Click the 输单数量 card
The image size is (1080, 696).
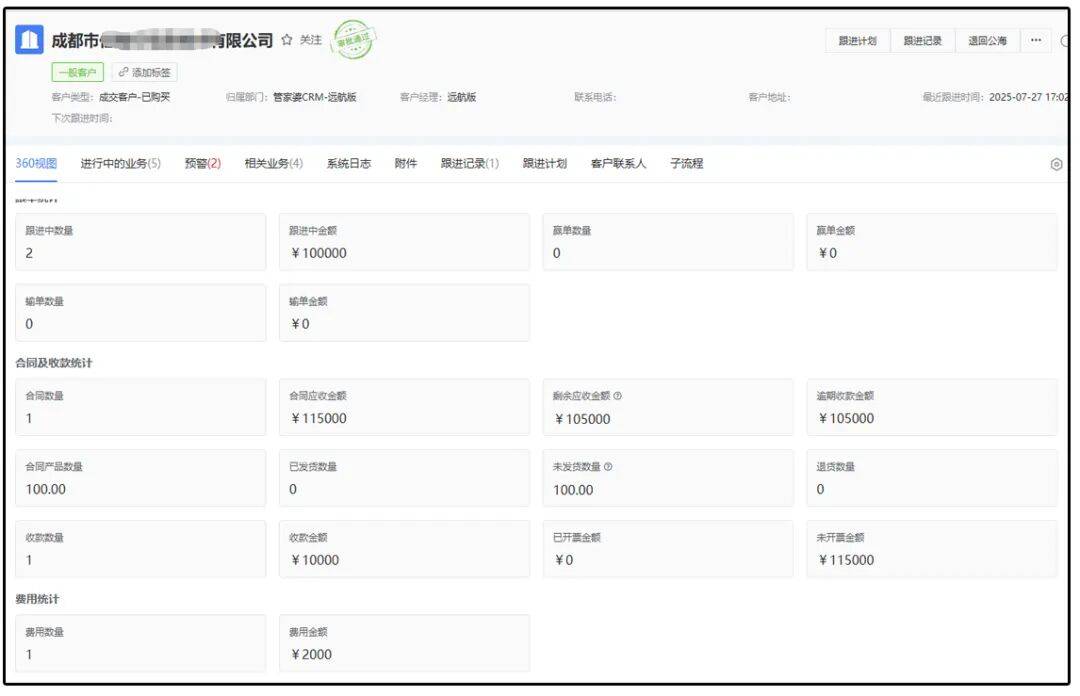click(141, 313)
